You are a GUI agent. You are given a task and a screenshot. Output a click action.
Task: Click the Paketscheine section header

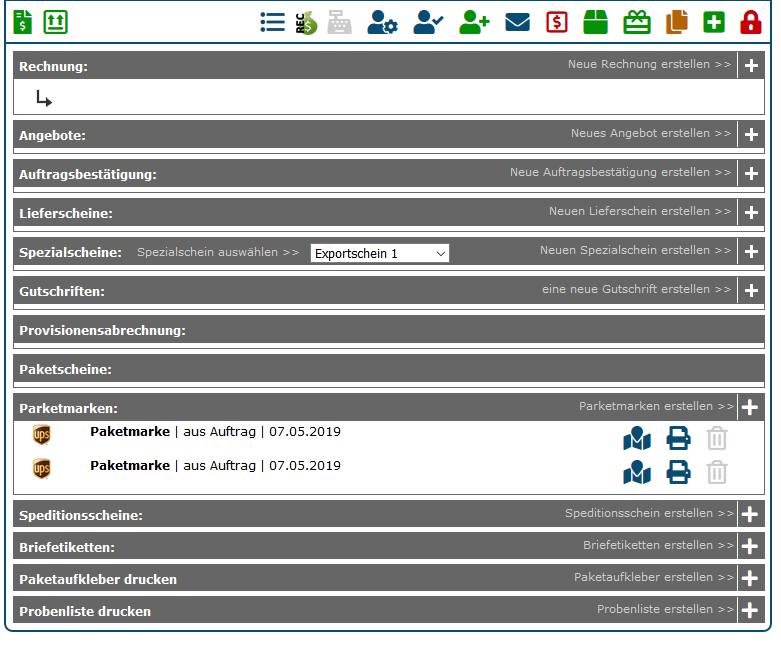tap(66, 369)
